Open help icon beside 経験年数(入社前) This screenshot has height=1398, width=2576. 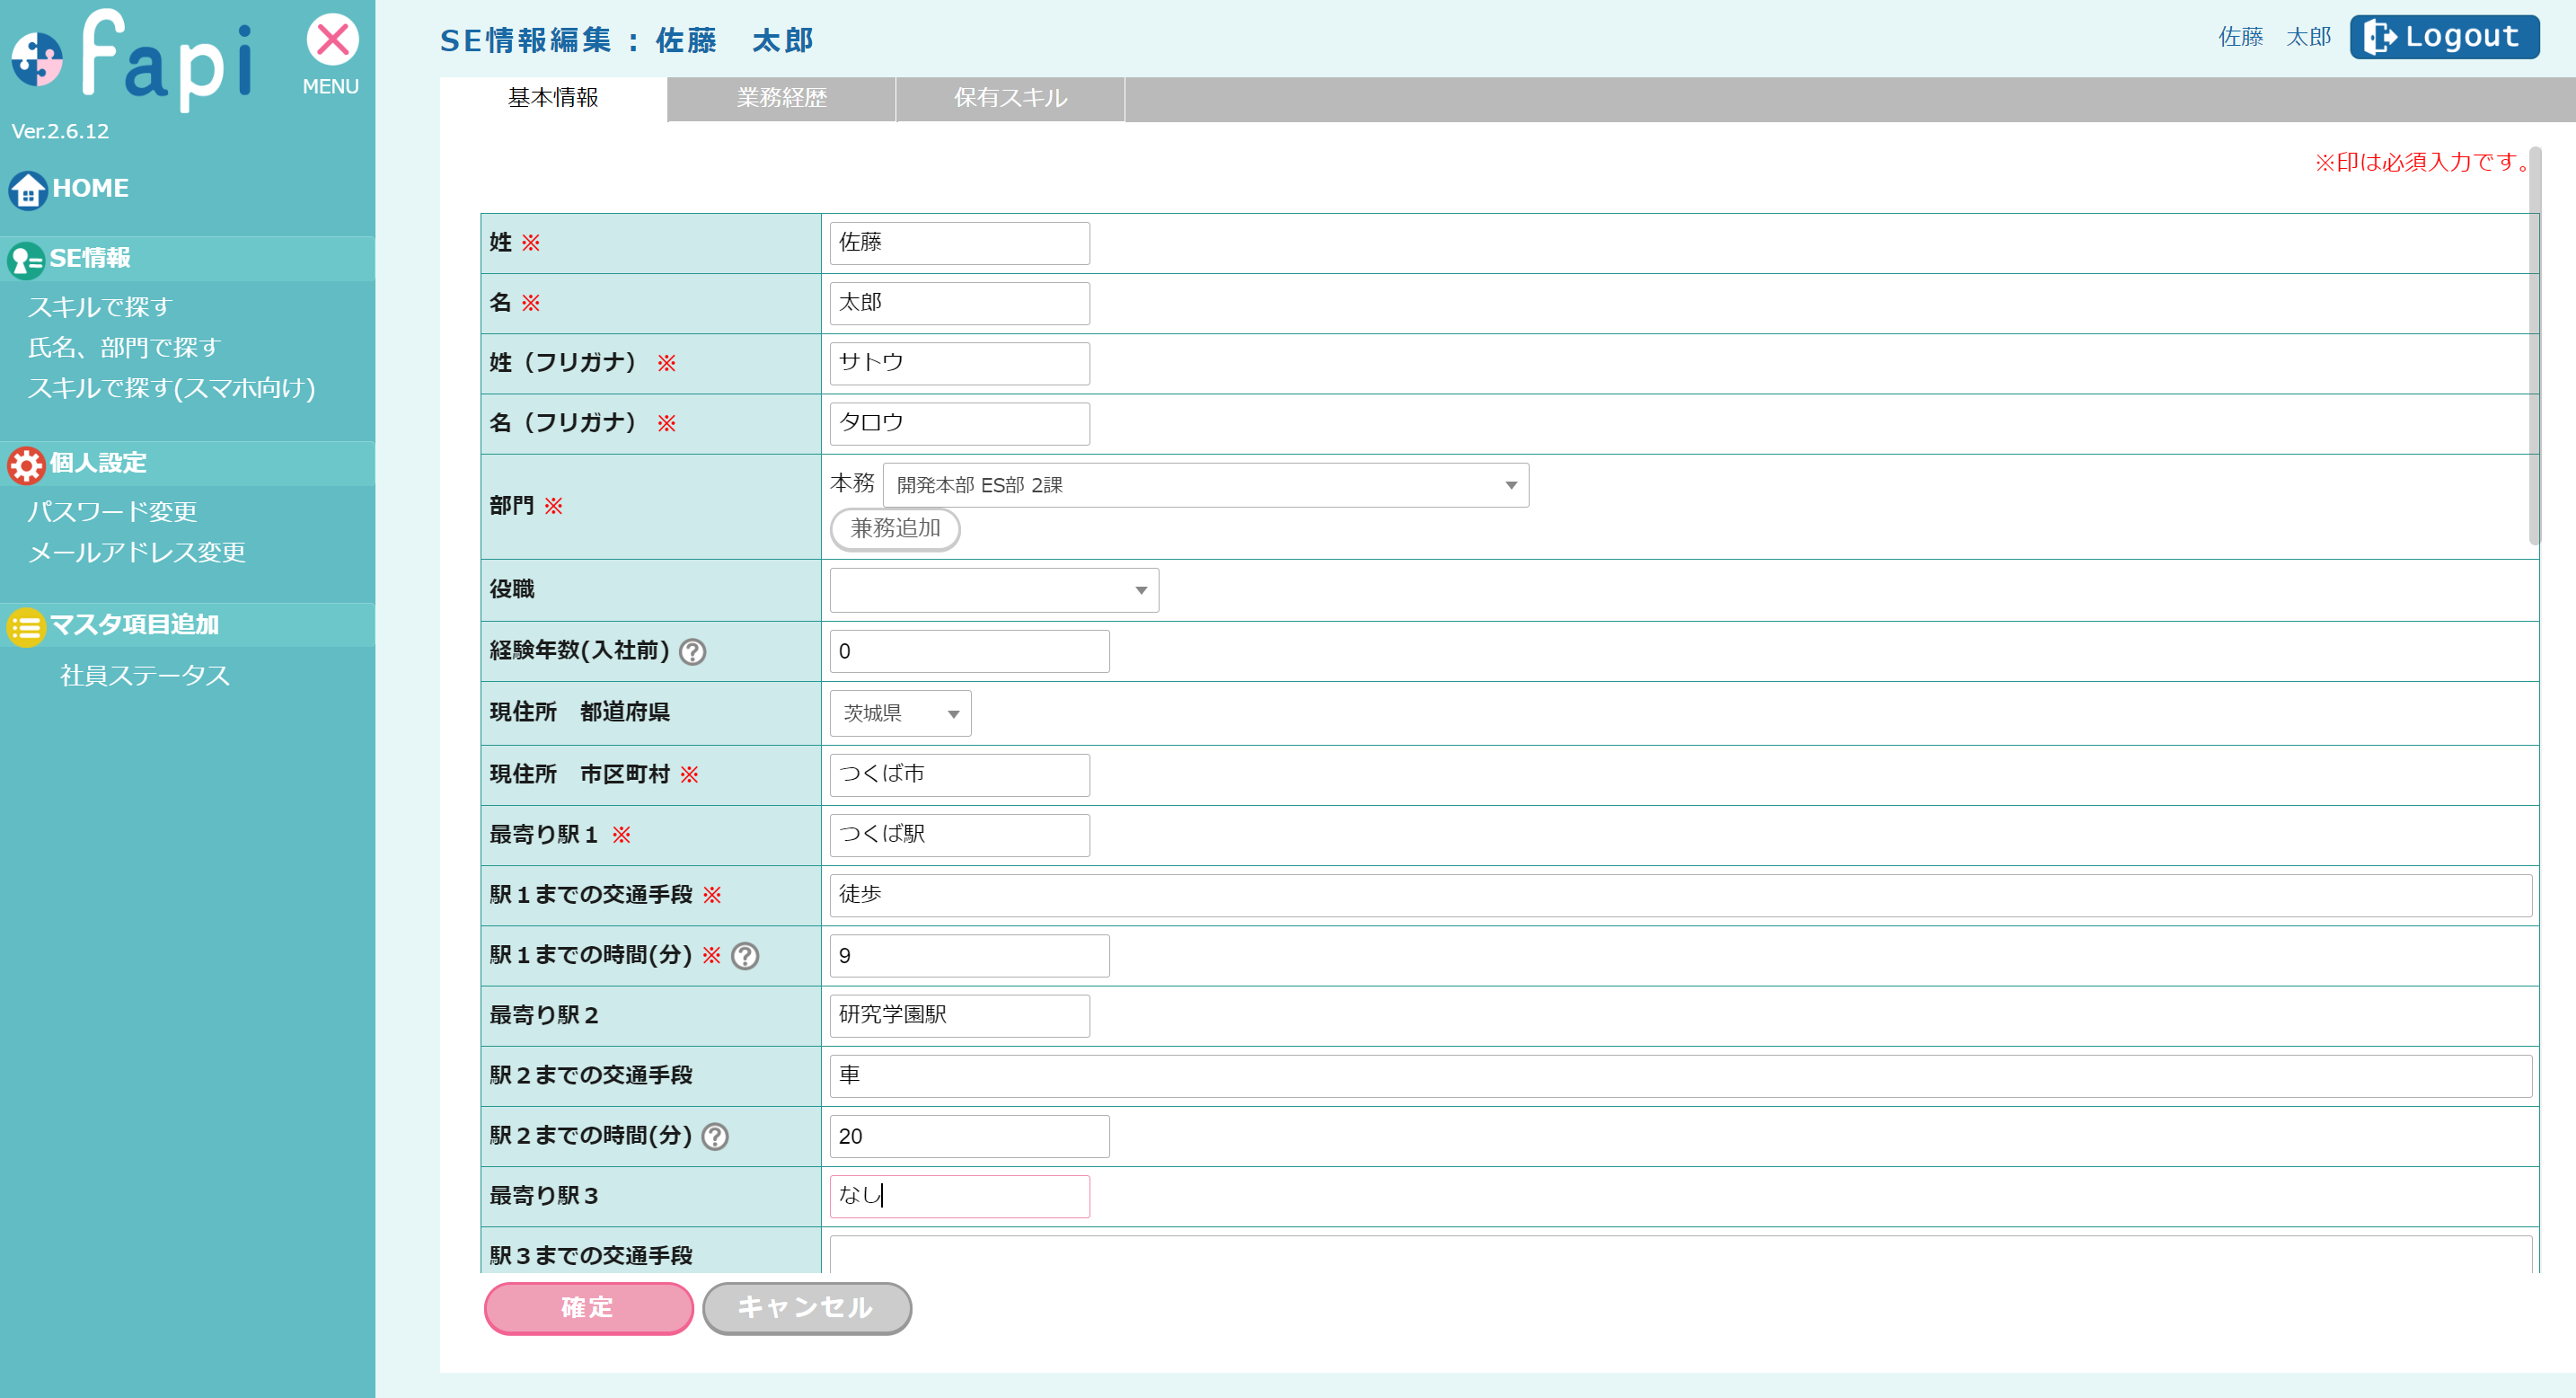tap(692, 652)
